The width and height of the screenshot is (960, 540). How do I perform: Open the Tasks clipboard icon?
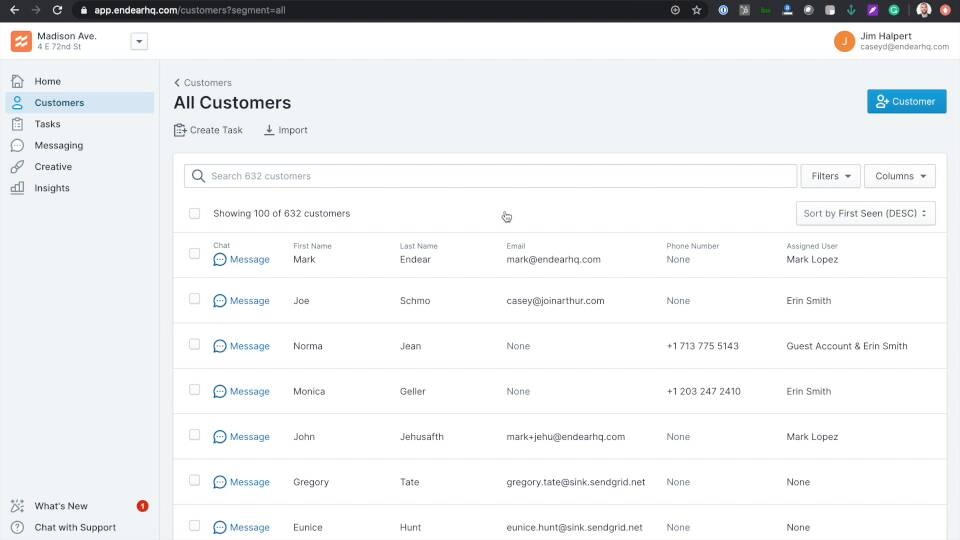click(x=17, y=124)
